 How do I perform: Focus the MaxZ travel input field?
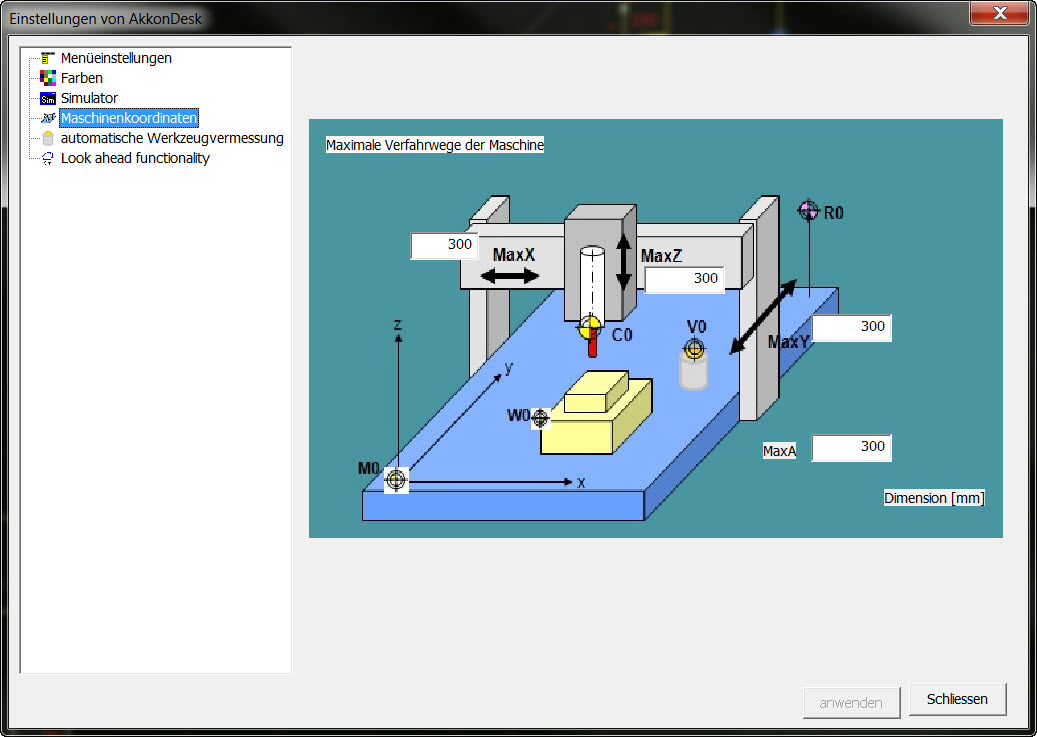point(684,279)
